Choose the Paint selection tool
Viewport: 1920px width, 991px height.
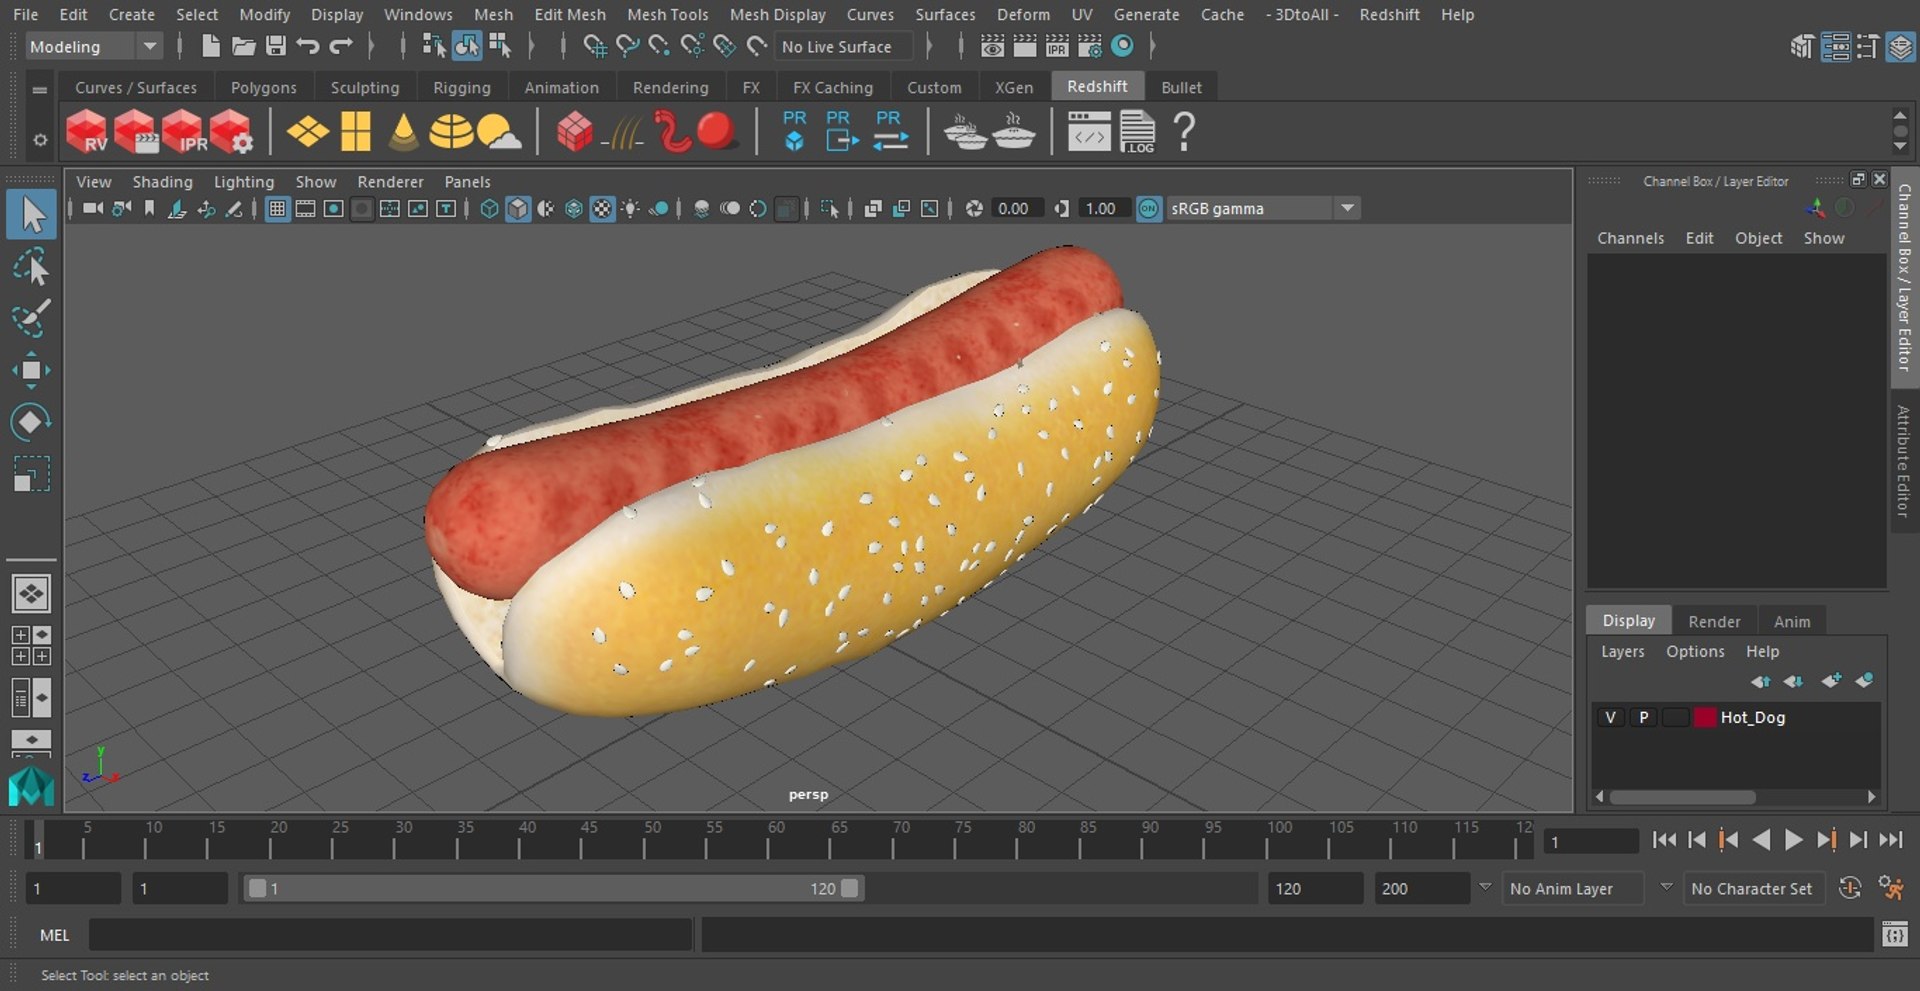coord(31,319)
